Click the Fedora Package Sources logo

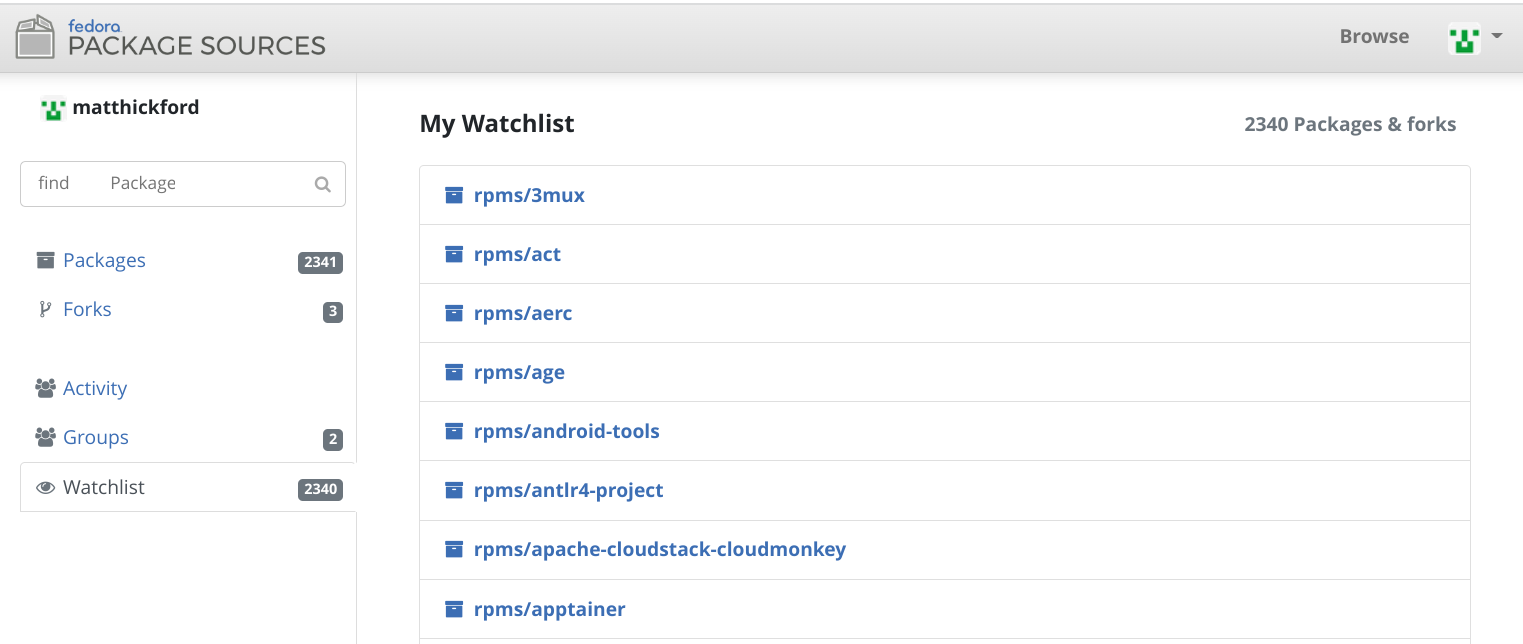click(171, 37)
